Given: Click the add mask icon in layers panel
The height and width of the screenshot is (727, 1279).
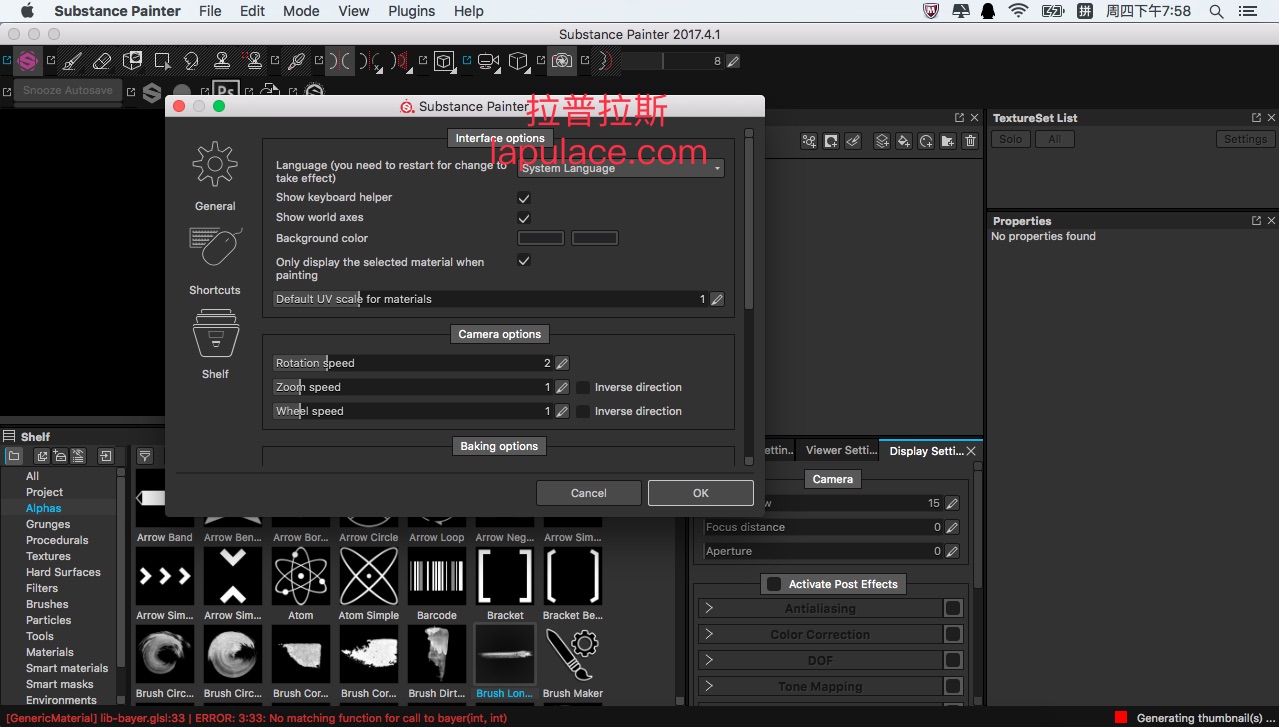Looking at the screenshot, I should pyautogui.click(x=831, y=141).
